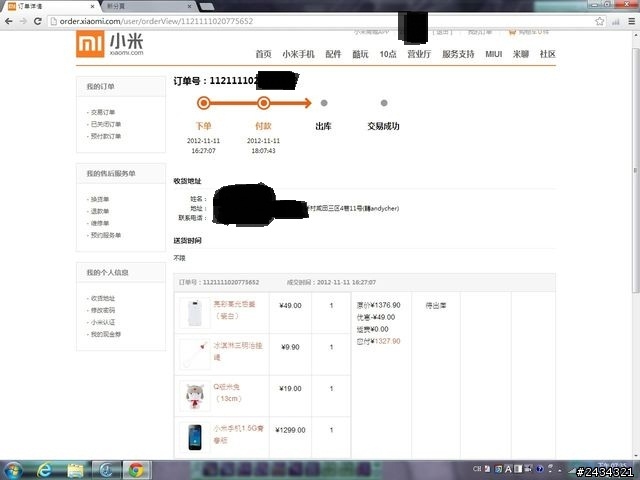Click the shopping cart icon in header
This screenshot has width=640, height=480.
tap(512, 32)
